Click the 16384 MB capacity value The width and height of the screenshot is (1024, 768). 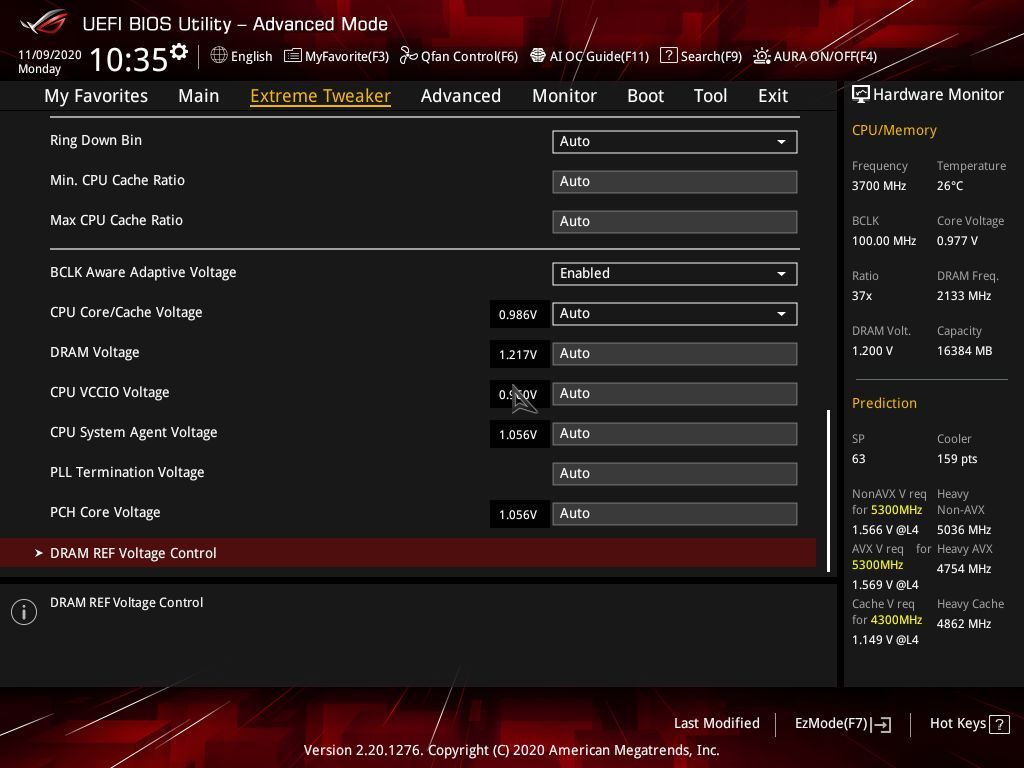pyautogui.click(x=965, y=351)
